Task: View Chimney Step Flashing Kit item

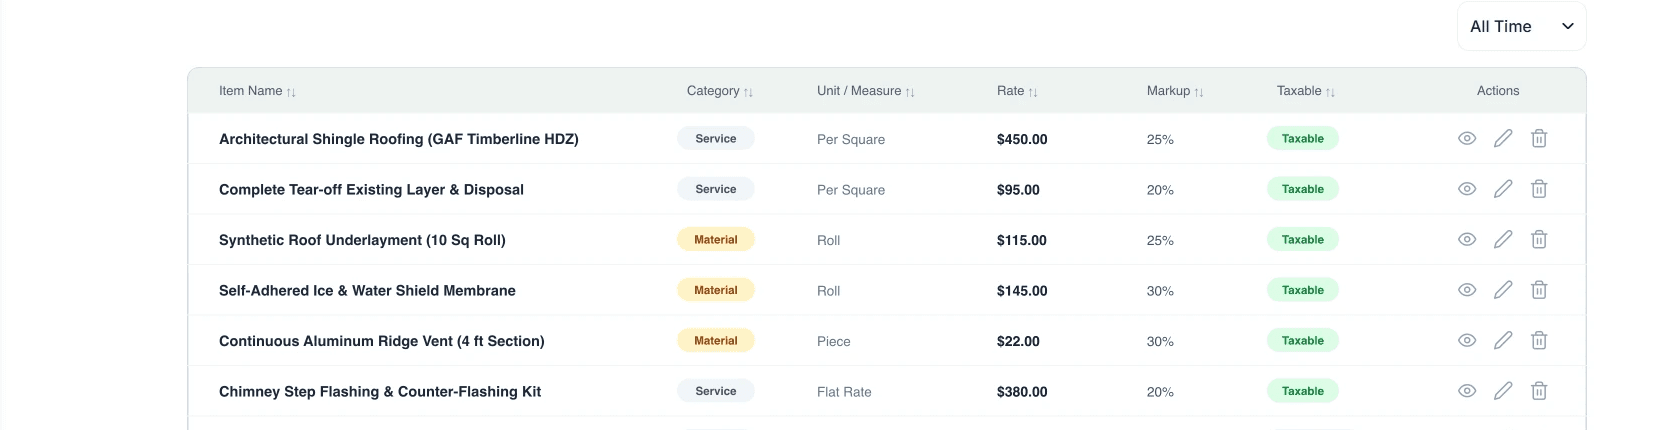Action: click(1467, 391)
